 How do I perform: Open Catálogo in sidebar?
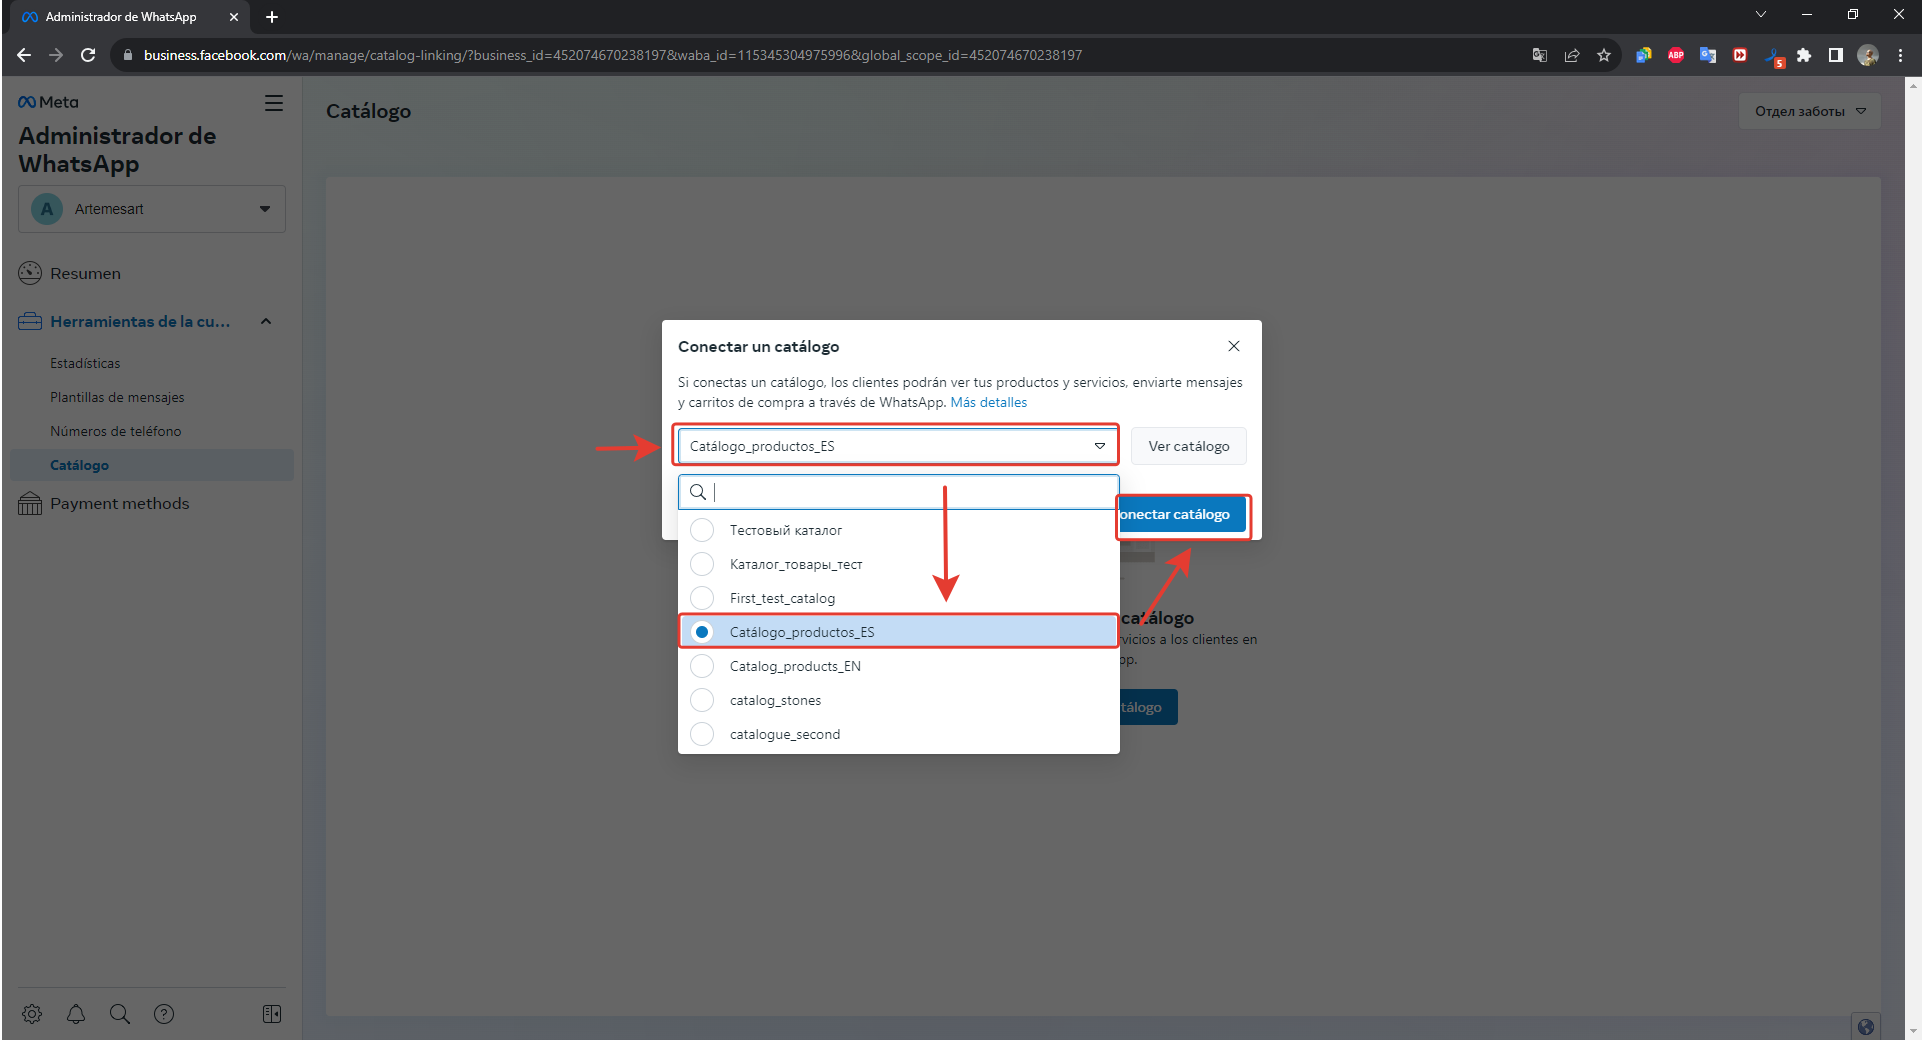point(152,465)
